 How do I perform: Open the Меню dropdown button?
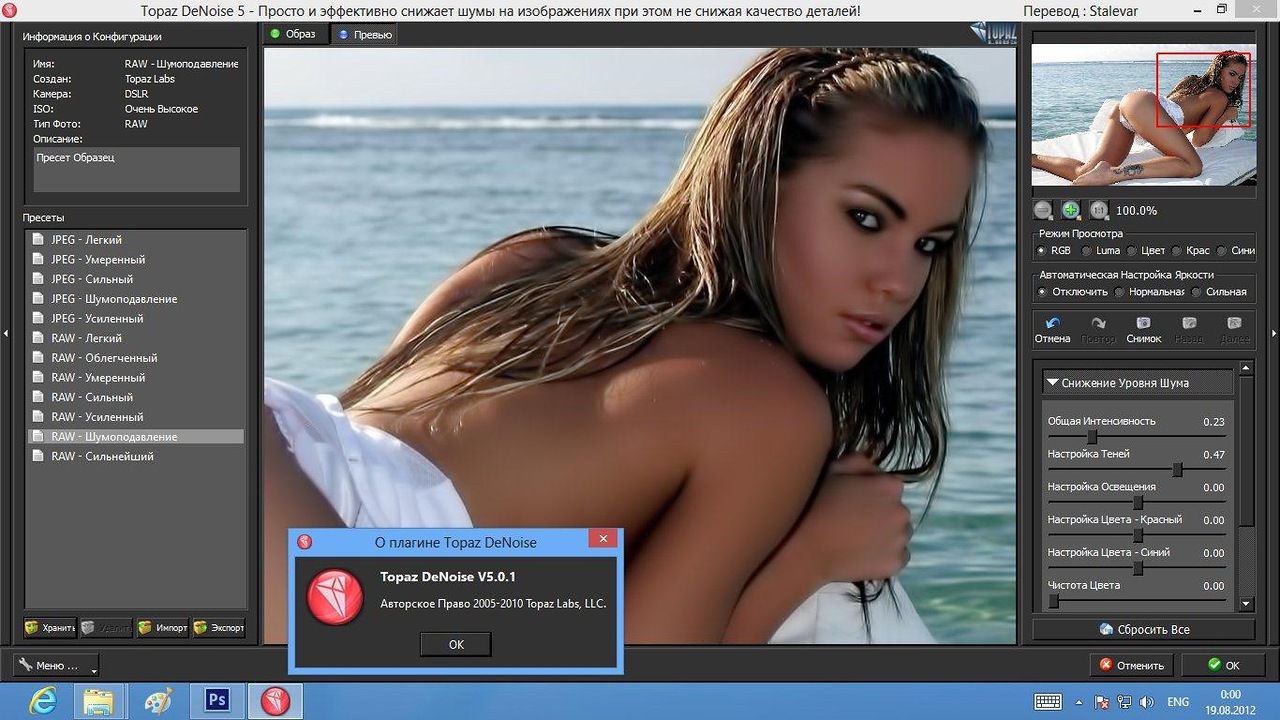point(57,665)
